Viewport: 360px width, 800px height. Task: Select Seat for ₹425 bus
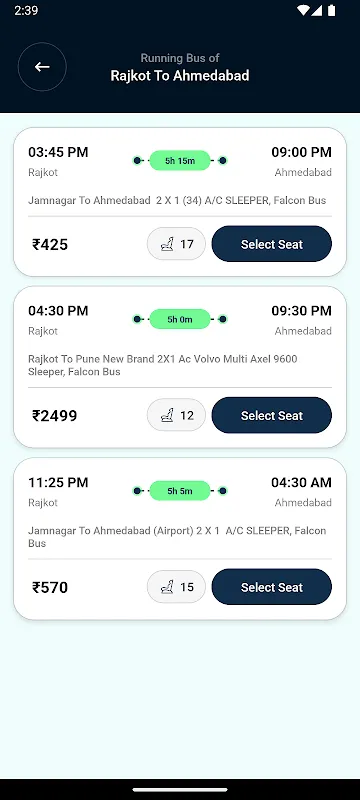(272, 244)
